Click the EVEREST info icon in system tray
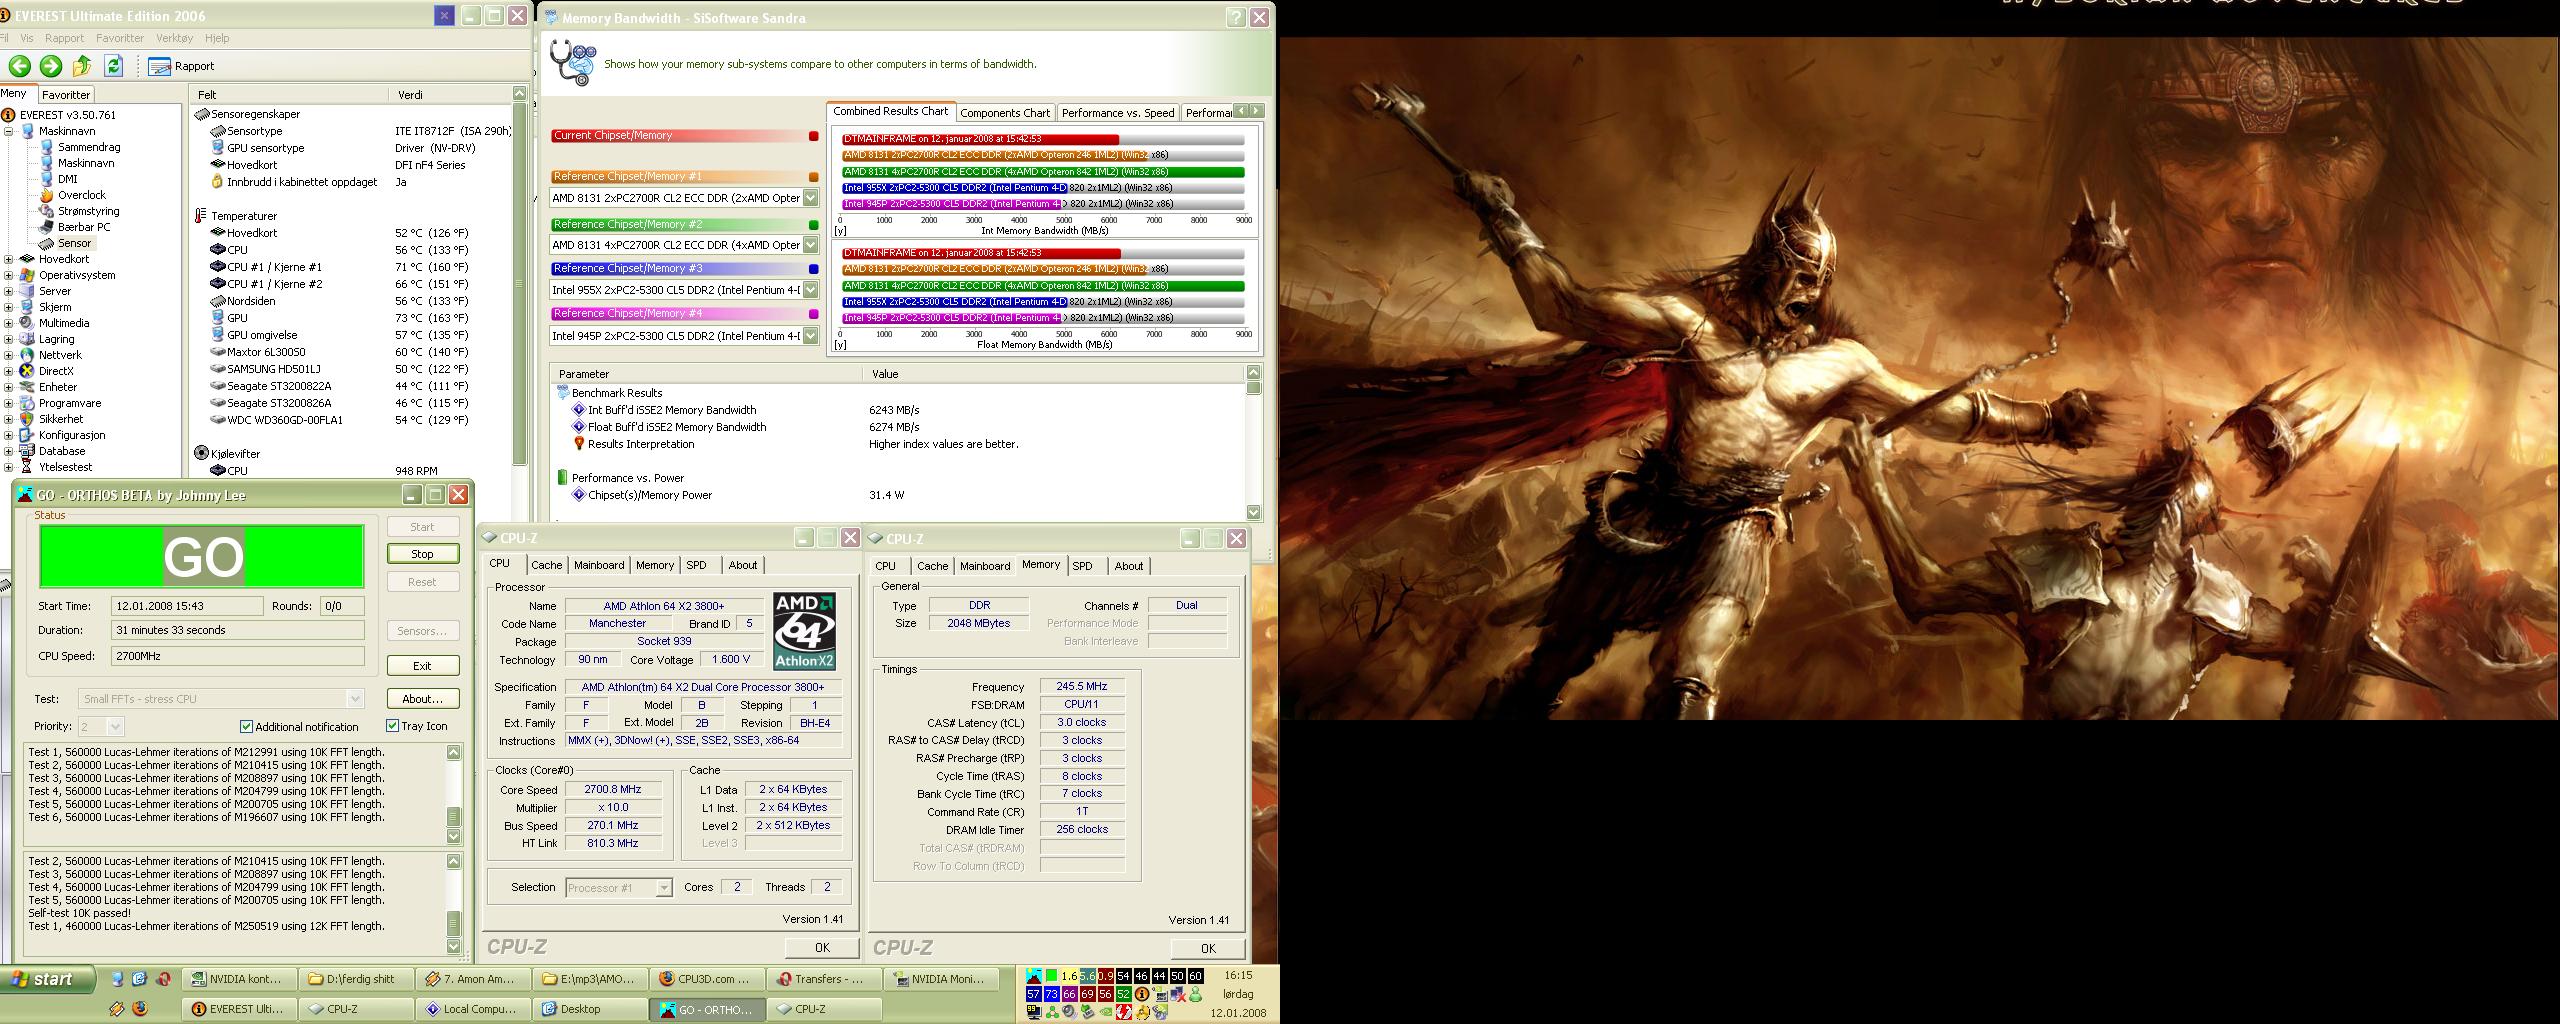 1141,995
